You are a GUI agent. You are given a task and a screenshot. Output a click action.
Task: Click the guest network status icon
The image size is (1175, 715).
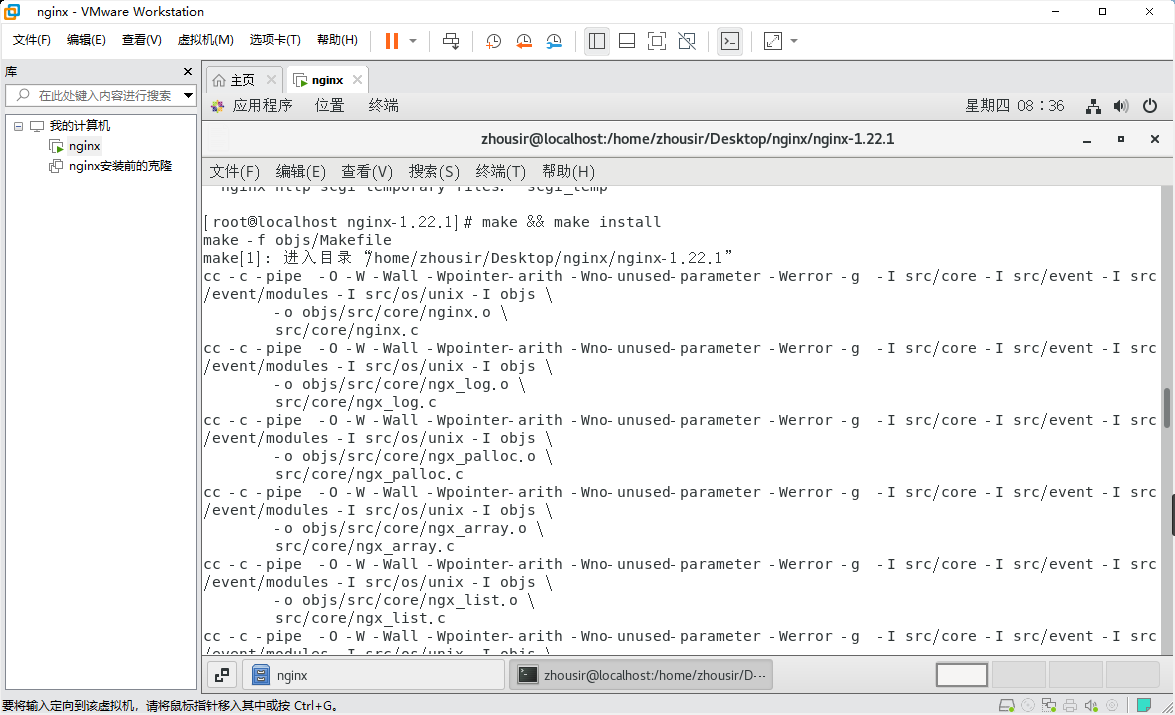pyautogui.click(x=1093, y=106)
